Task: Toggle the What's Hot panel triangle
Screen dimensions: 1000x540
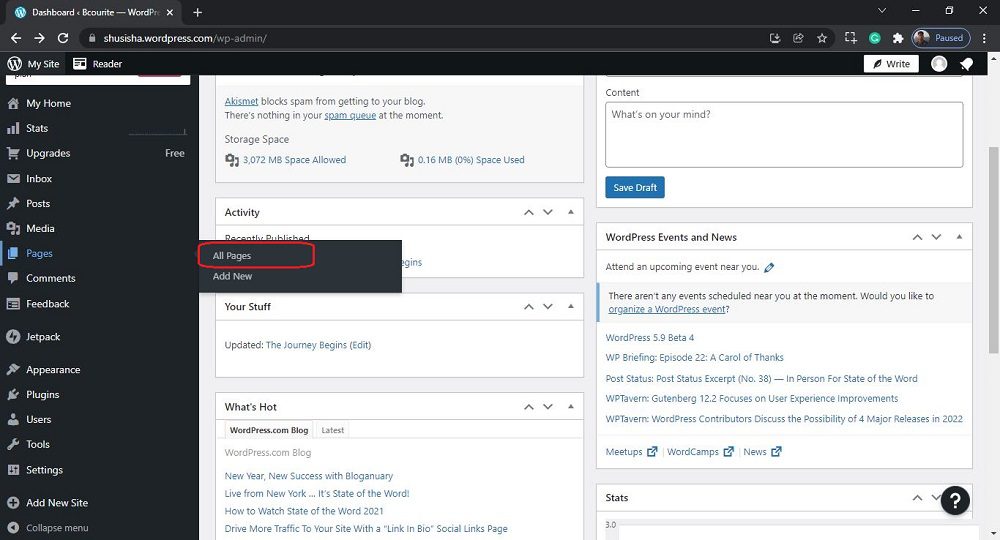Action: pos(571,407)
